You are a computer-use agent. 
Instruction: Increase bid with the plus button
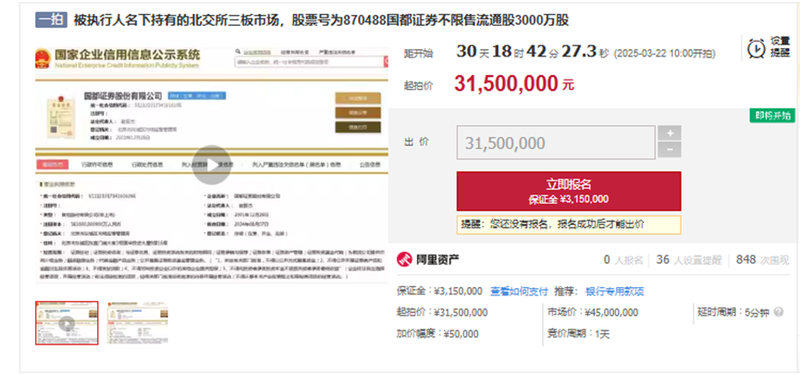669,133
